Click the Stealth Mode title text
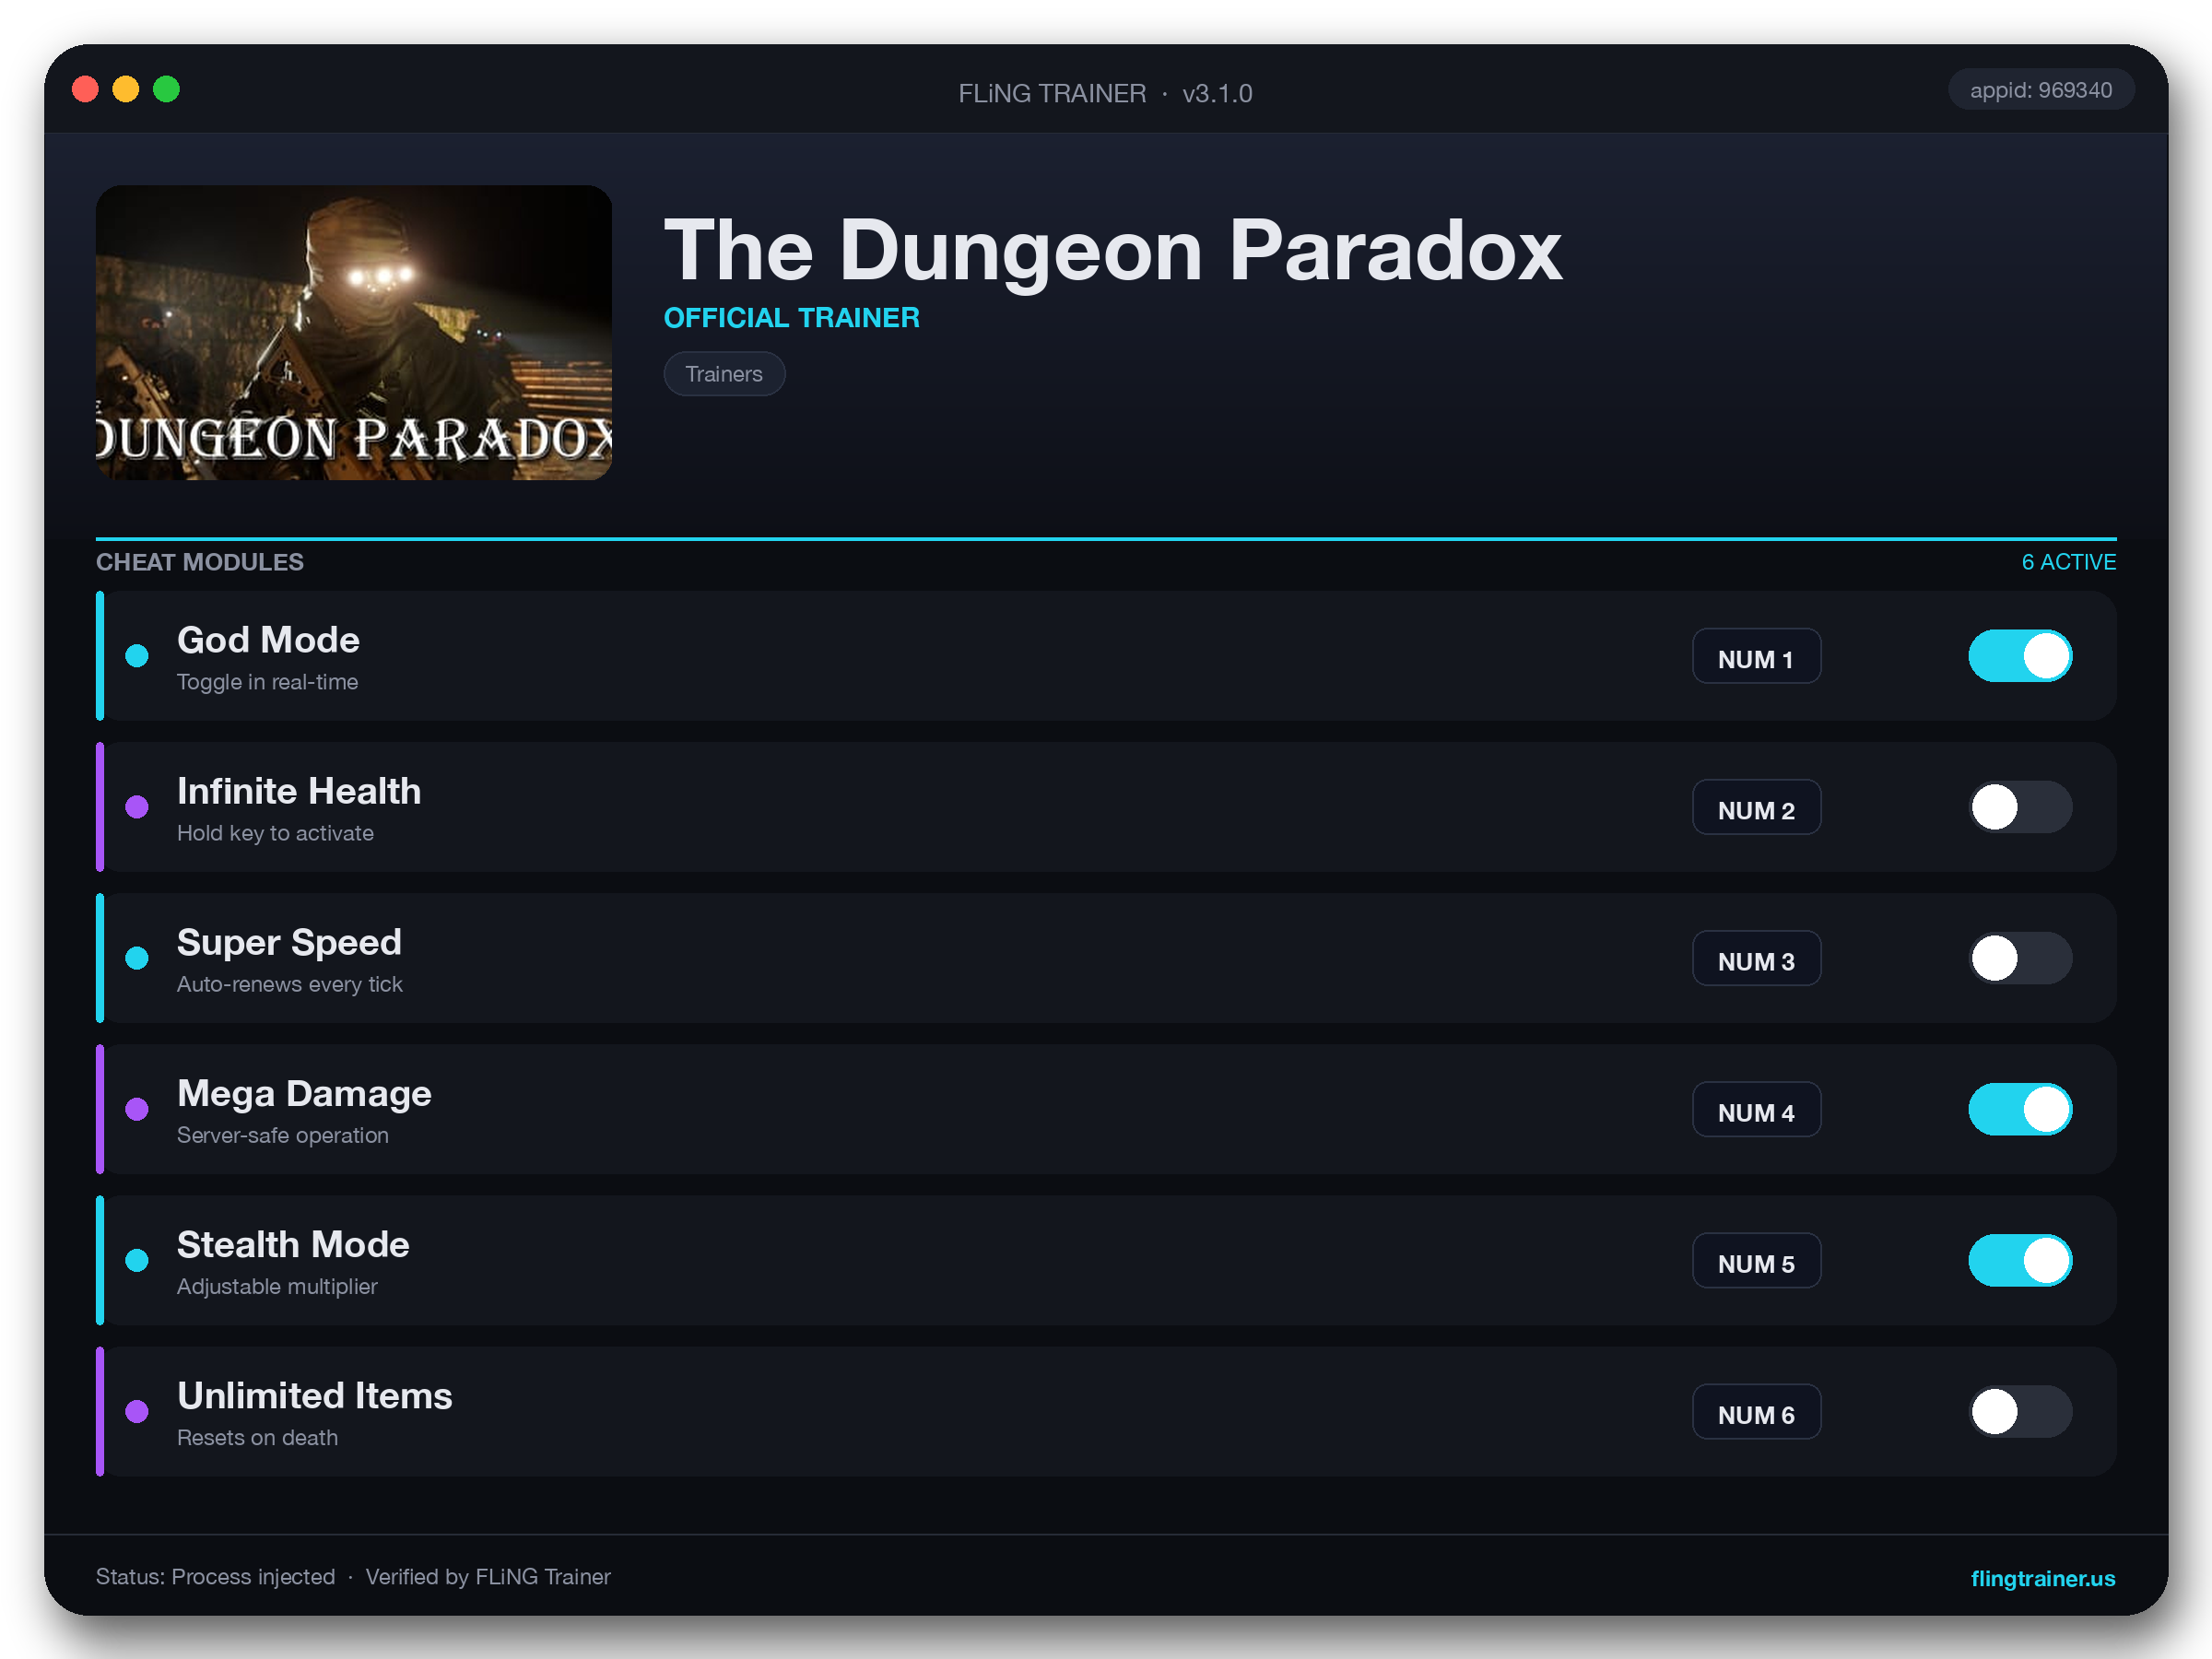Screen dimensions: 2212x1659 click(x=293, y=1244)
